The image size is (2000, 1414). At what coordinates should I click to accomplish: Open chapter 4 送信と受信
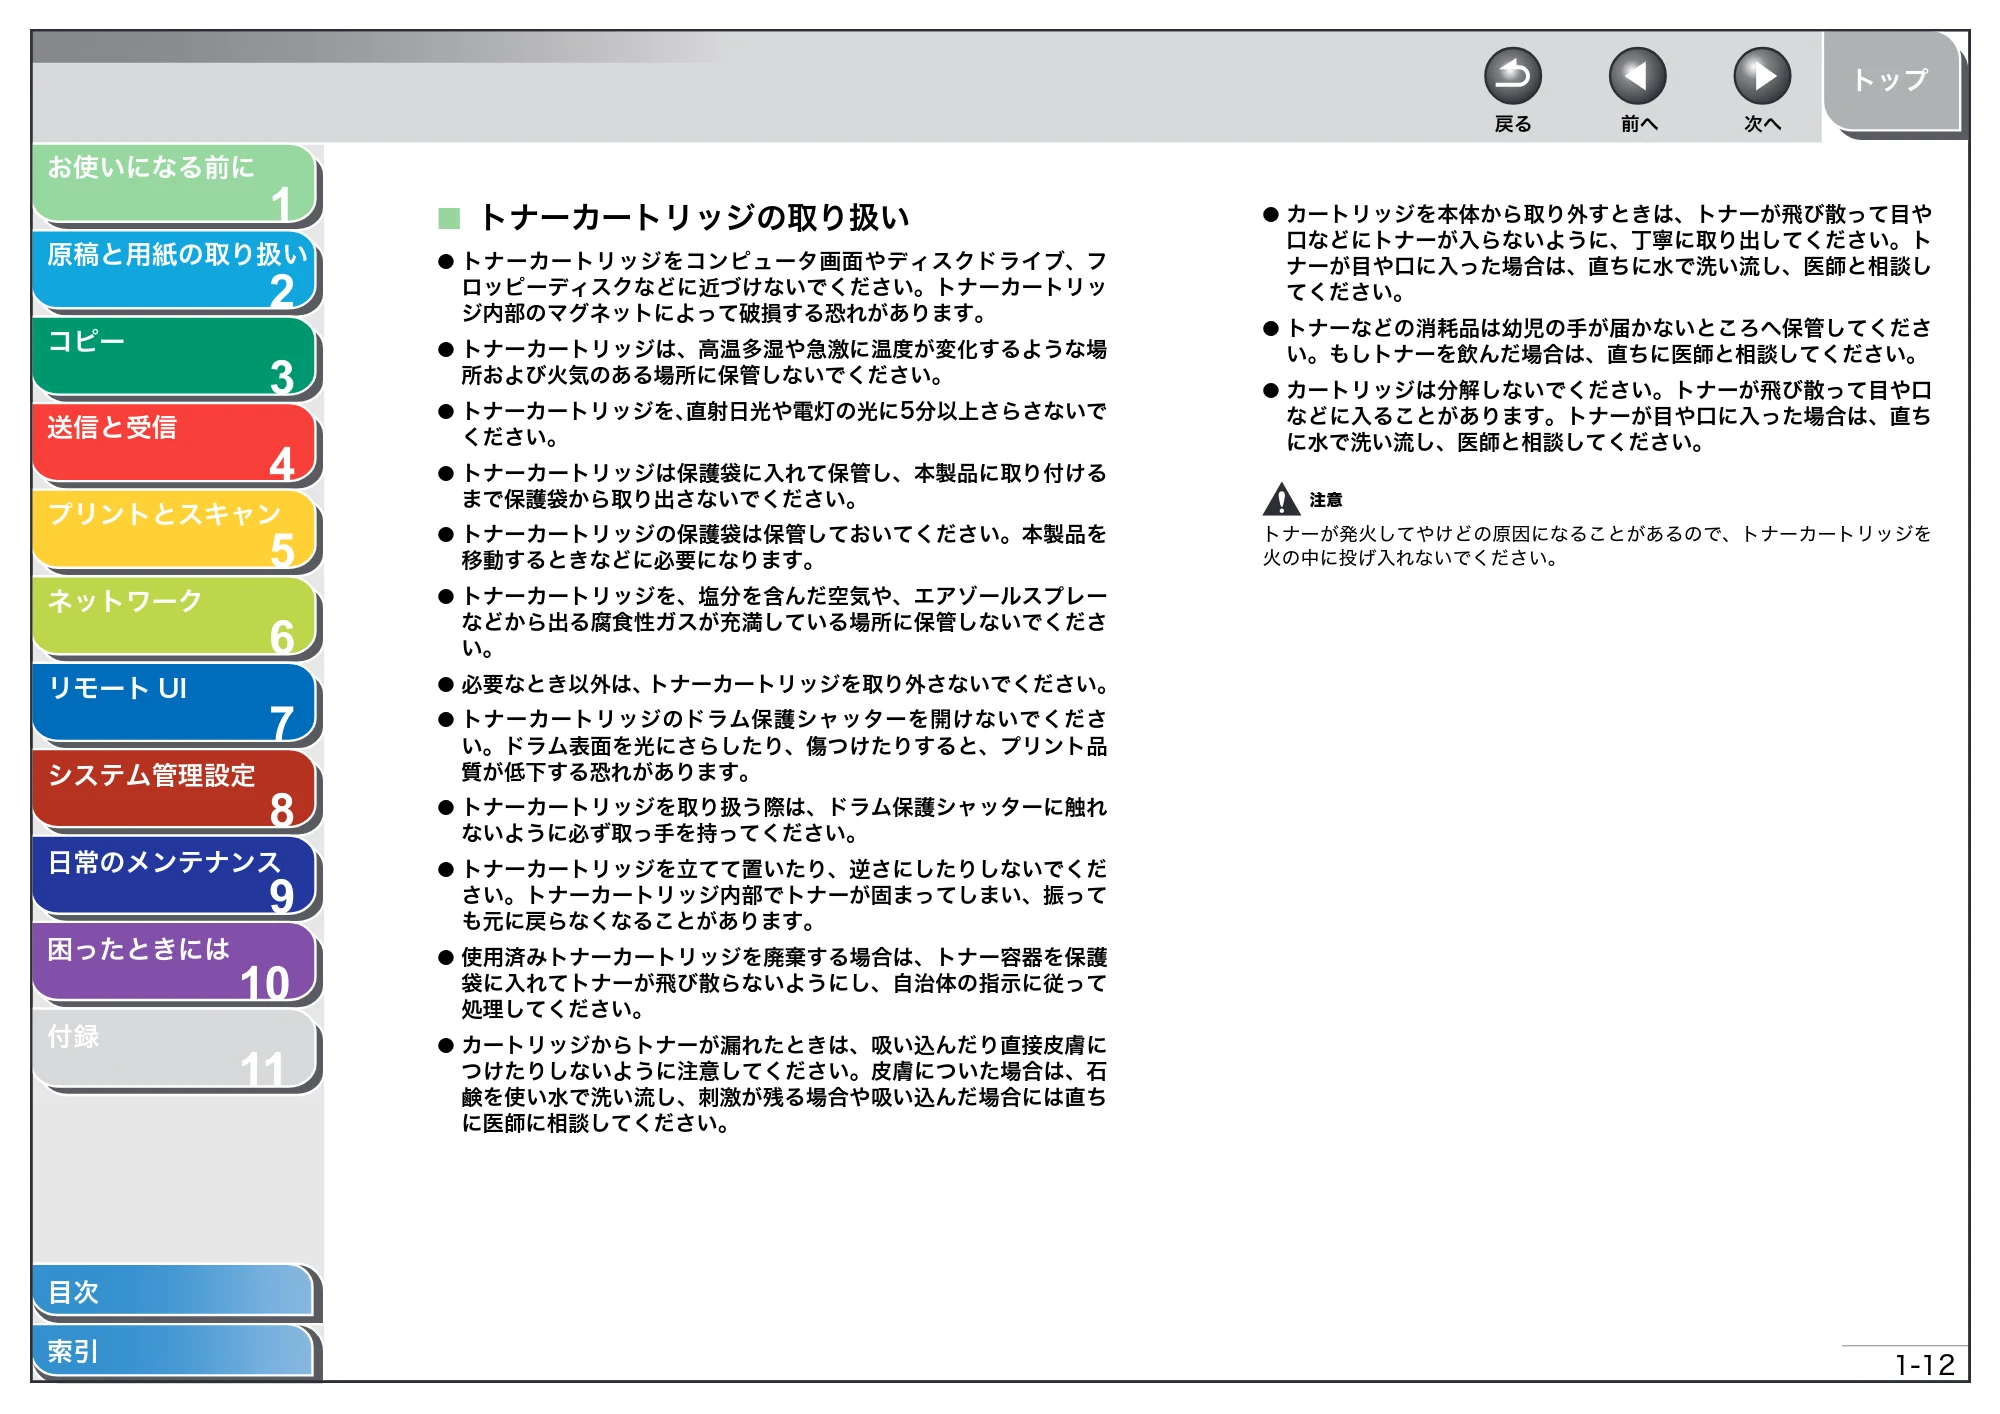tap(175, 444)
